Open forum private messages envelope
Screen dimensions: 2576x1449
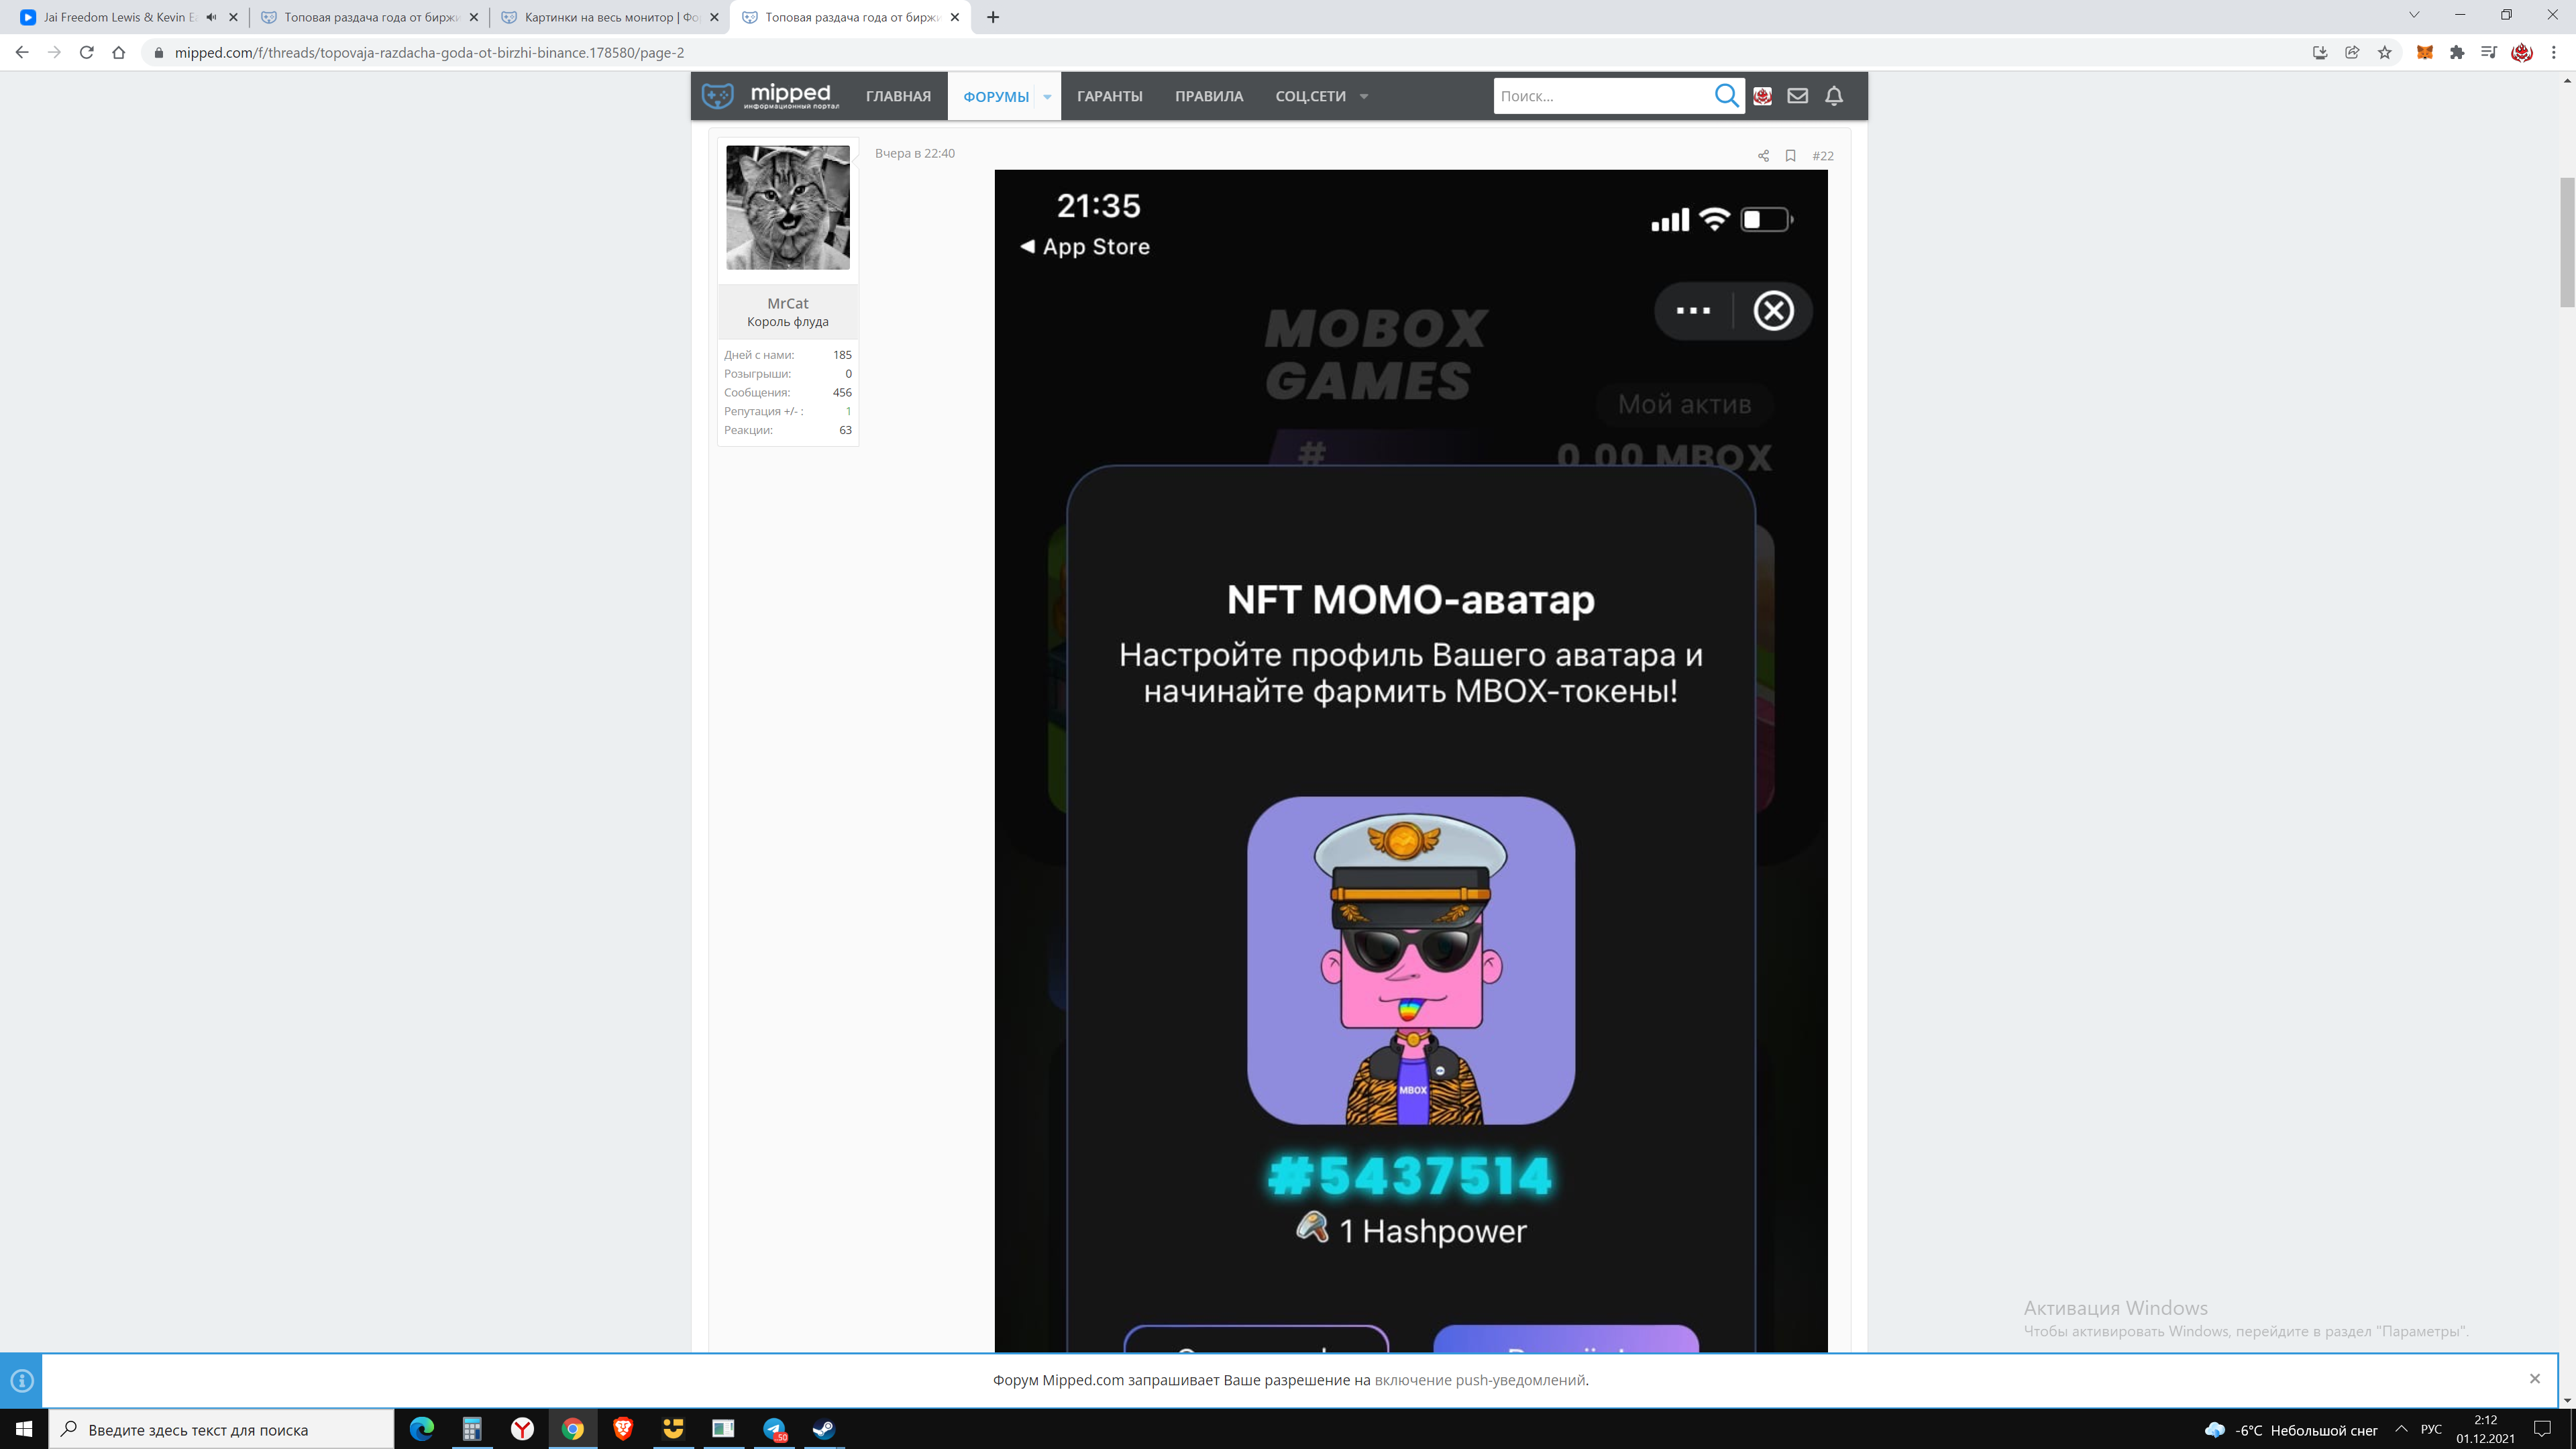(x=1798, y=96)
